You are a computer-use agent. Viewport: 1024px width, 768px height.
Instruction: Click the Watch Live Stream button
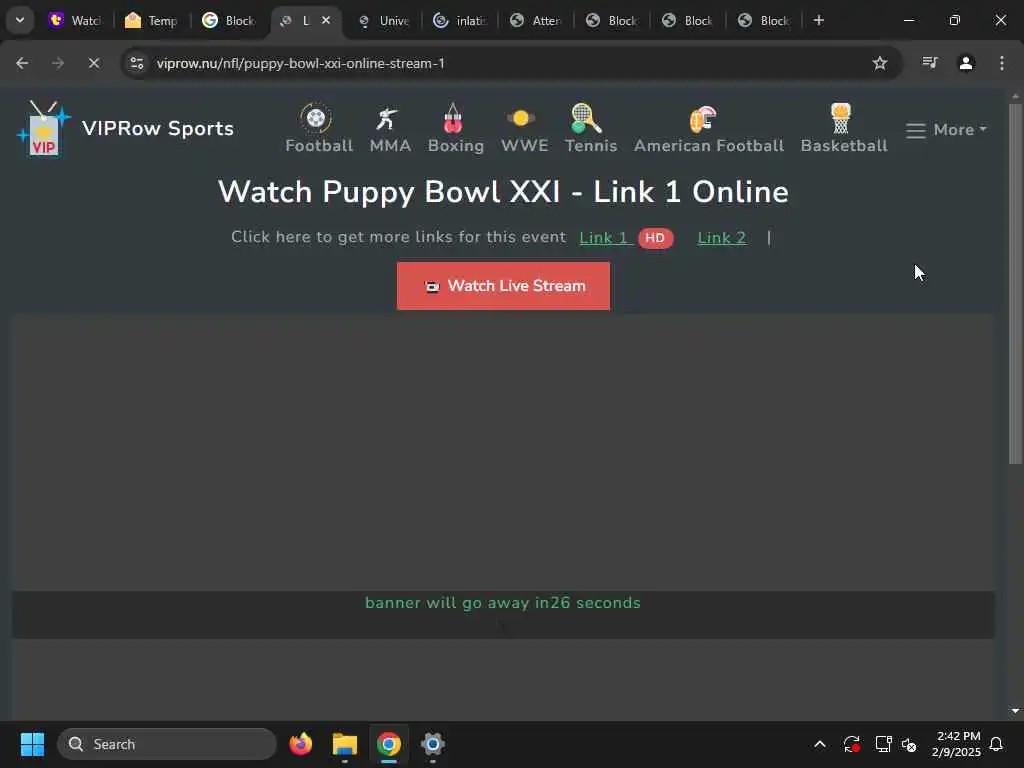[504, 286]
